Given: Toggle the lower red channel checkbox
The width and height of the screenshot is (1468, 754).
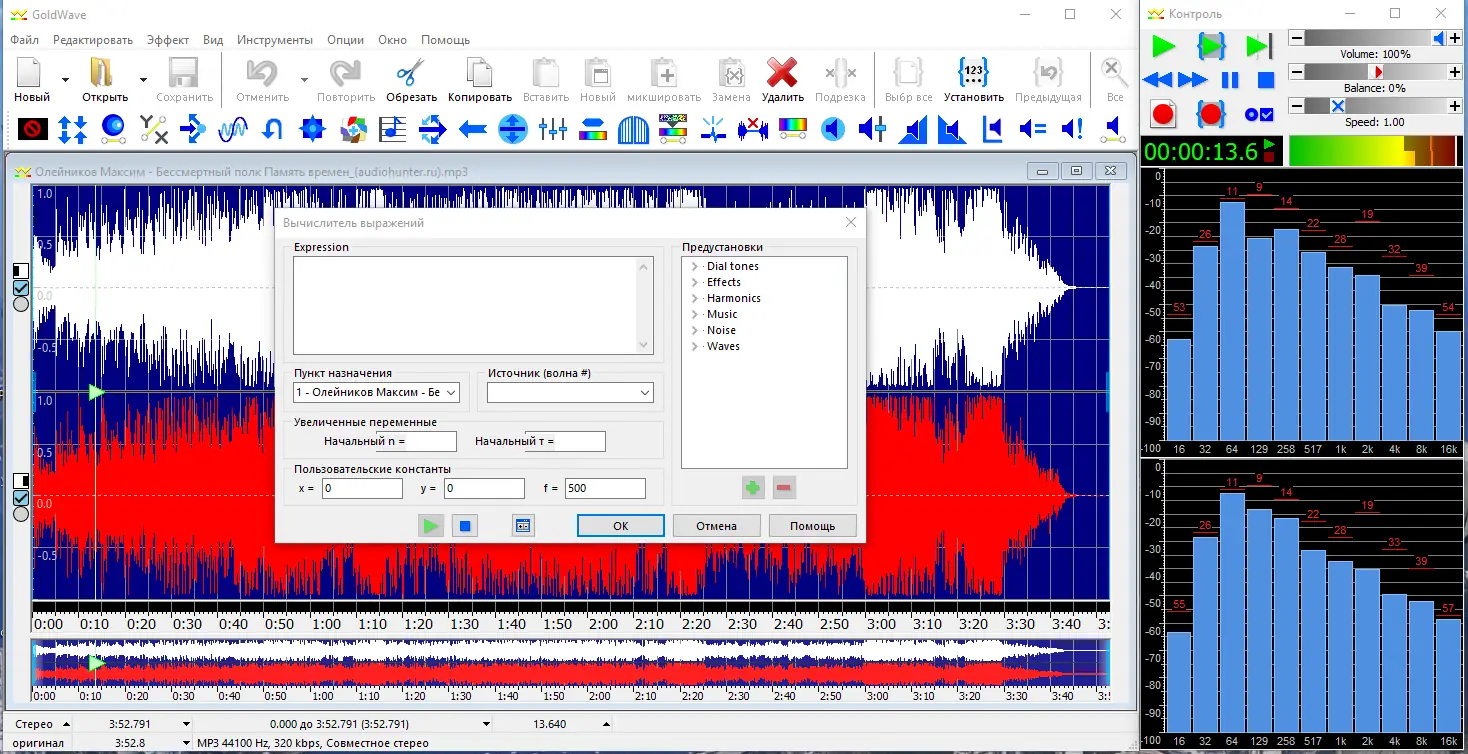Looking at the screenshot, I should (21, 498).
